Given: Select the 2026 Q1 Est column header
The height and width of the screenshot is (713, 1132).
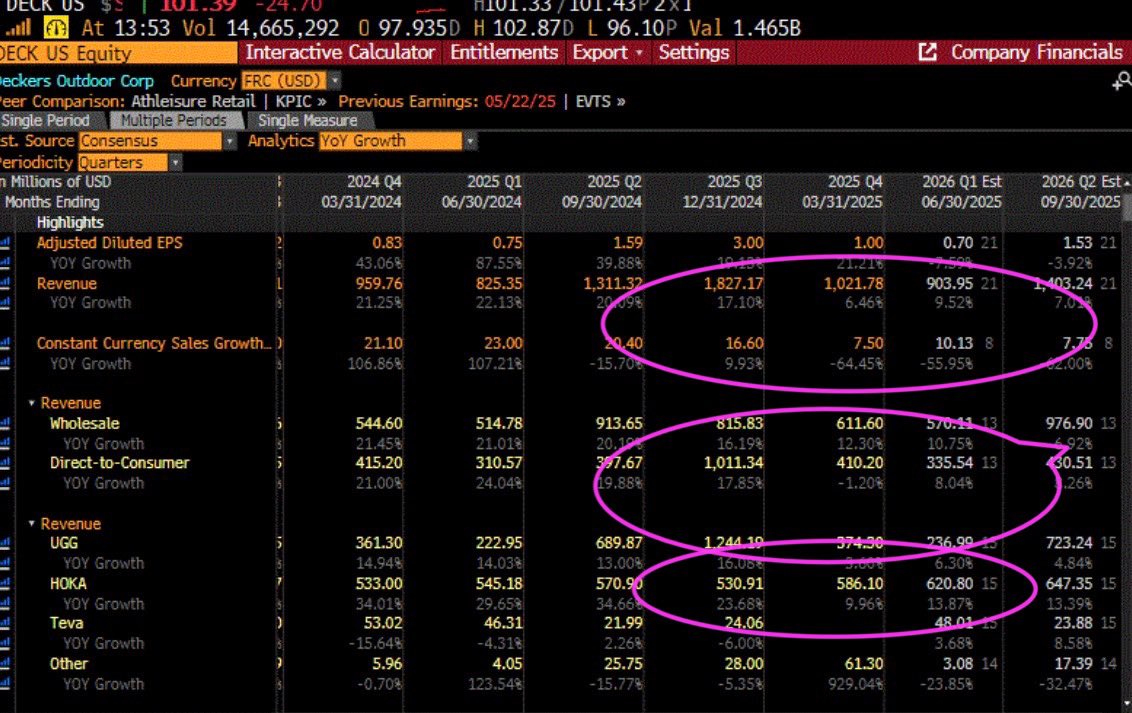Looking at the screenshot, I should (961, 192).
